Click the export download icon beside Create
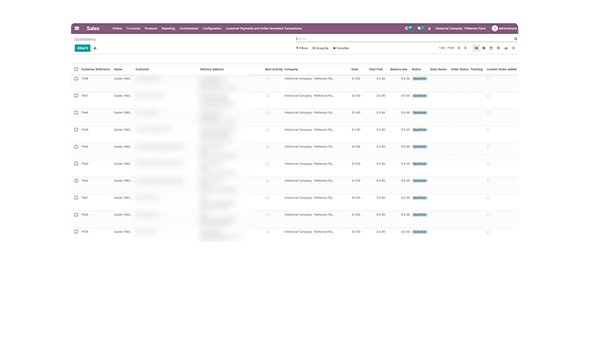 click(95, 48)
